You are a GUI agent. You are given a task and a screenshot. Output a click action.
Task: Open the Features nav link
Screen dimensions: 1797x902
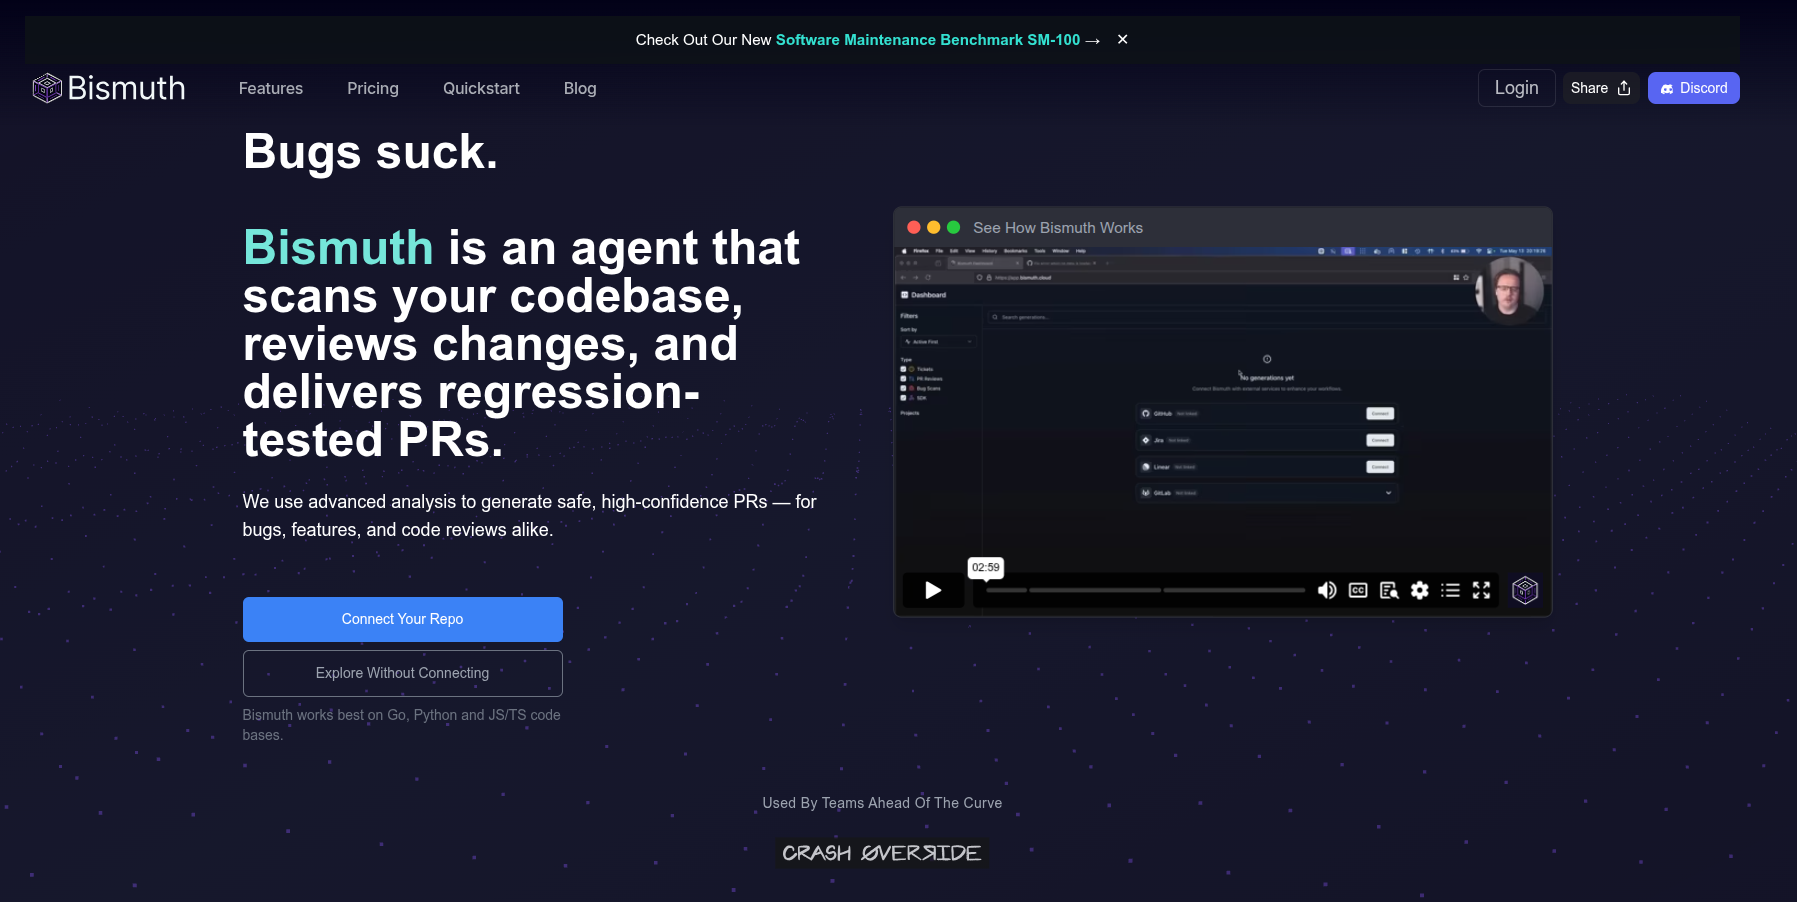271,88
